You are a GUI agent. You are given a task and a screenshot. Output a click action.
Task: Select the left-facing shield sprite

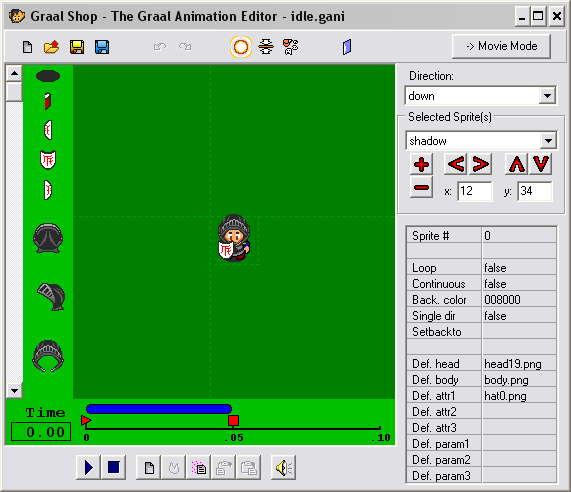tap(48, 130)
